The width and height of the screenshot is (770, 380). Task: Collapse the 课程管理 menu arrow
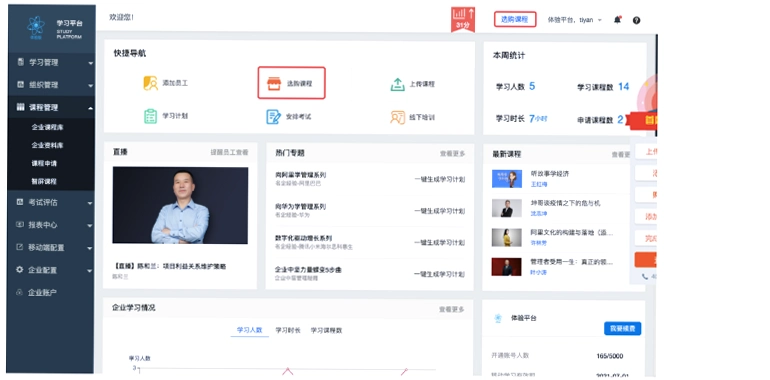click(90, 108)
